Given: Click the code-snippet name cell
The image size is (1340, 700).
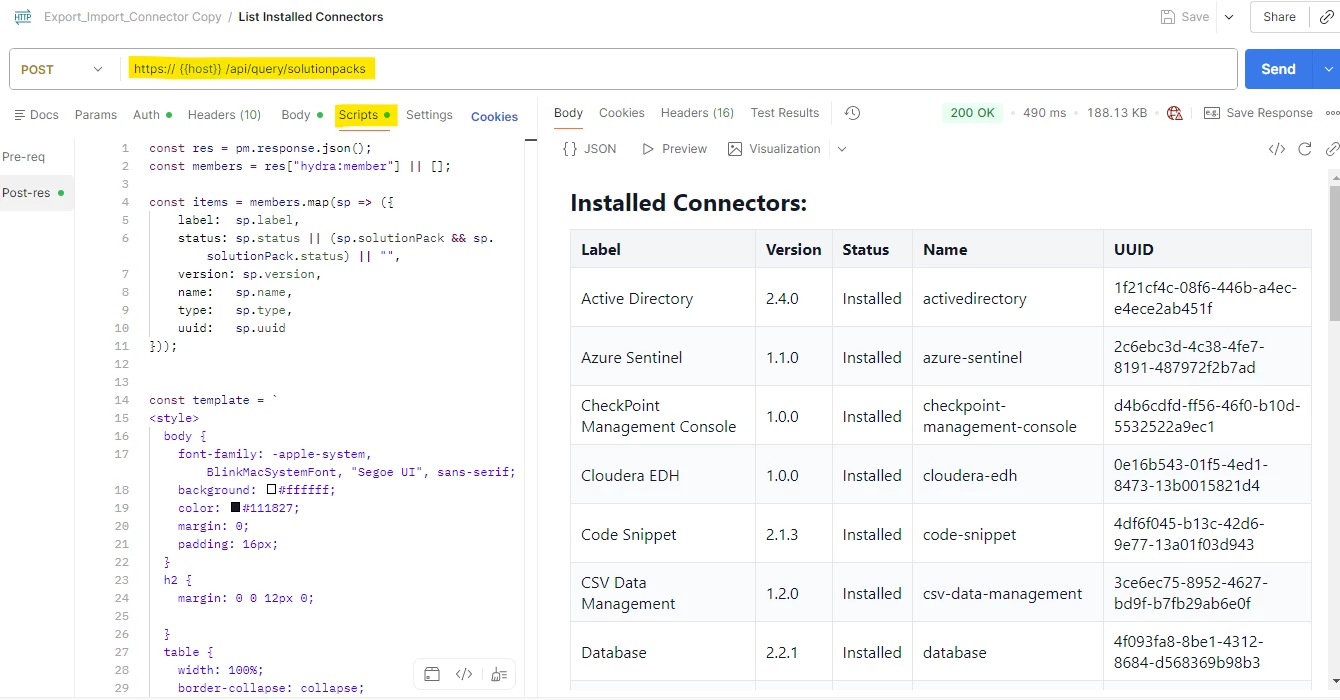Looking at the screenshot, I should (1008, 534).
